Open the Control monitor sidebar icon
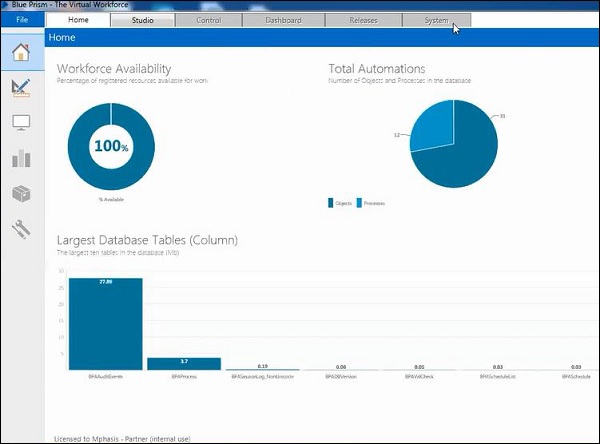The width and height of the screenshot is (600, 444). tap(21, 122)
